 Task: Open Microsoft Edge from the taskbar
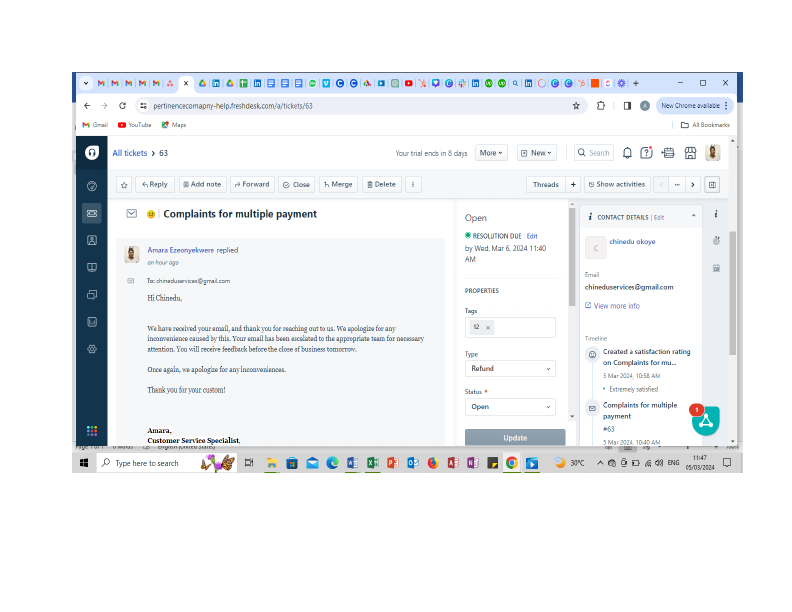[x=332, y=463]
